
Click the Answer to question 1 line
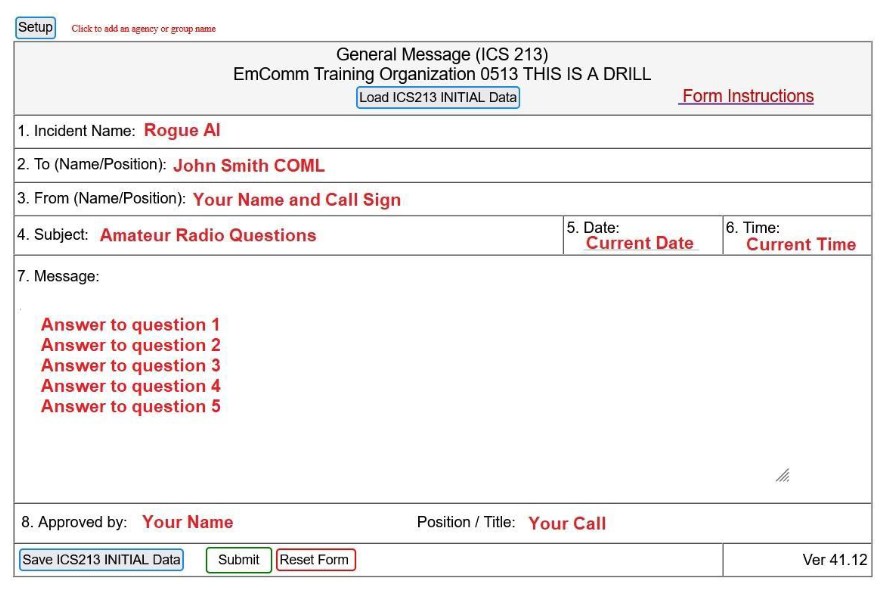pos(129,324)
